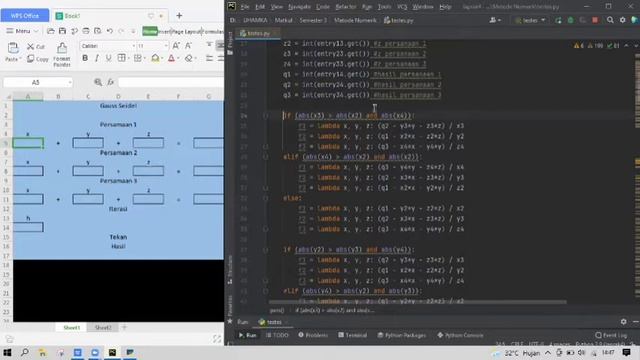Screen dimensions: 640x360
Task: Stop the running program in PyCharm
Action: click(x=595, y=20)
